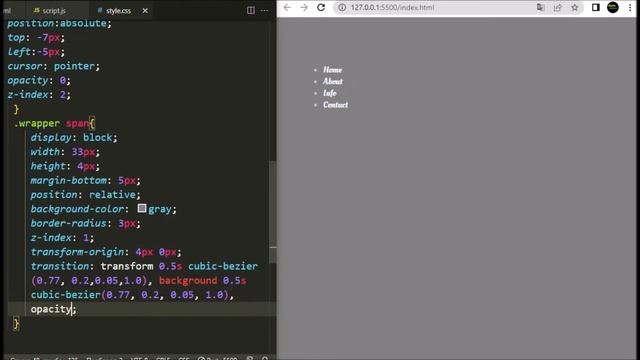Click the 'z-index: 2;' line
The height and width of the screenshot is (360, 640).
39,95
